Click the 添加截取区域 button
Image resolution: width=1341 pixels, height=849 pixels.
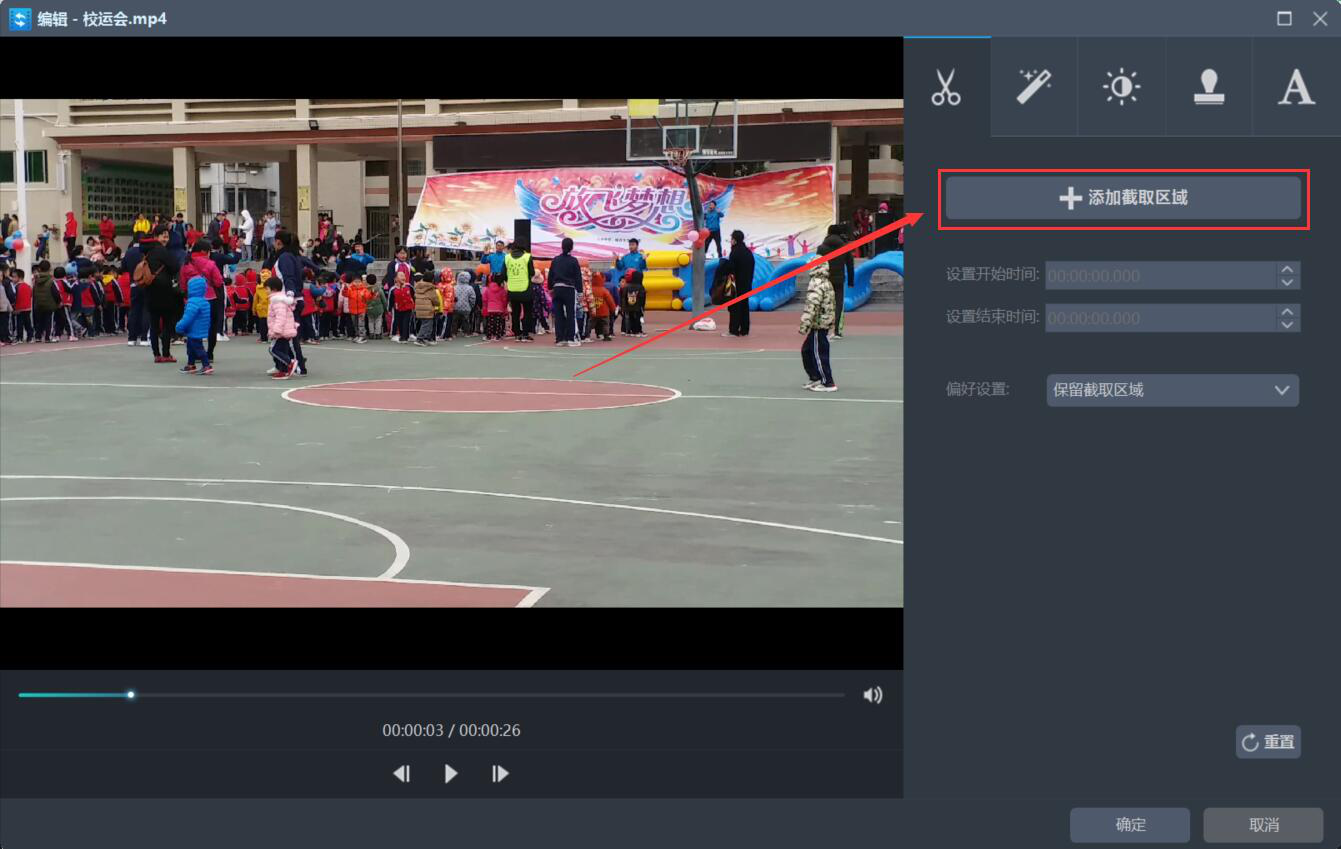tap(1123, 198)
